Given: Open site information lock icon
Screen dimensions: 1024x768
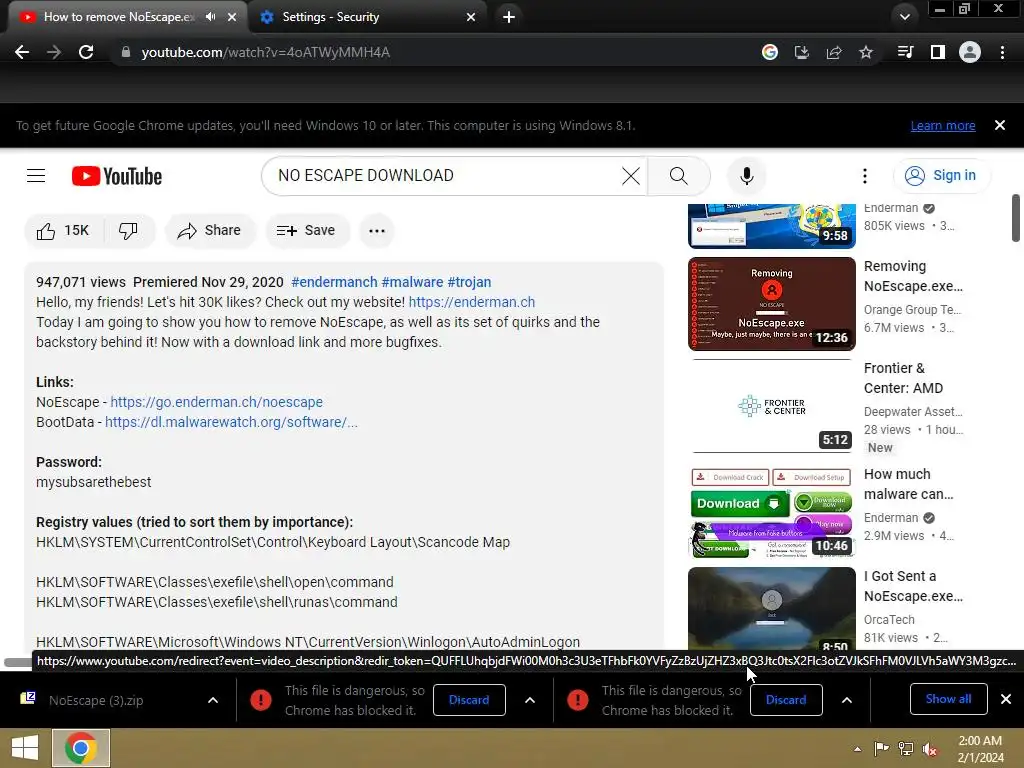Looking at the screenshot, I should click(x=126, y=52).
